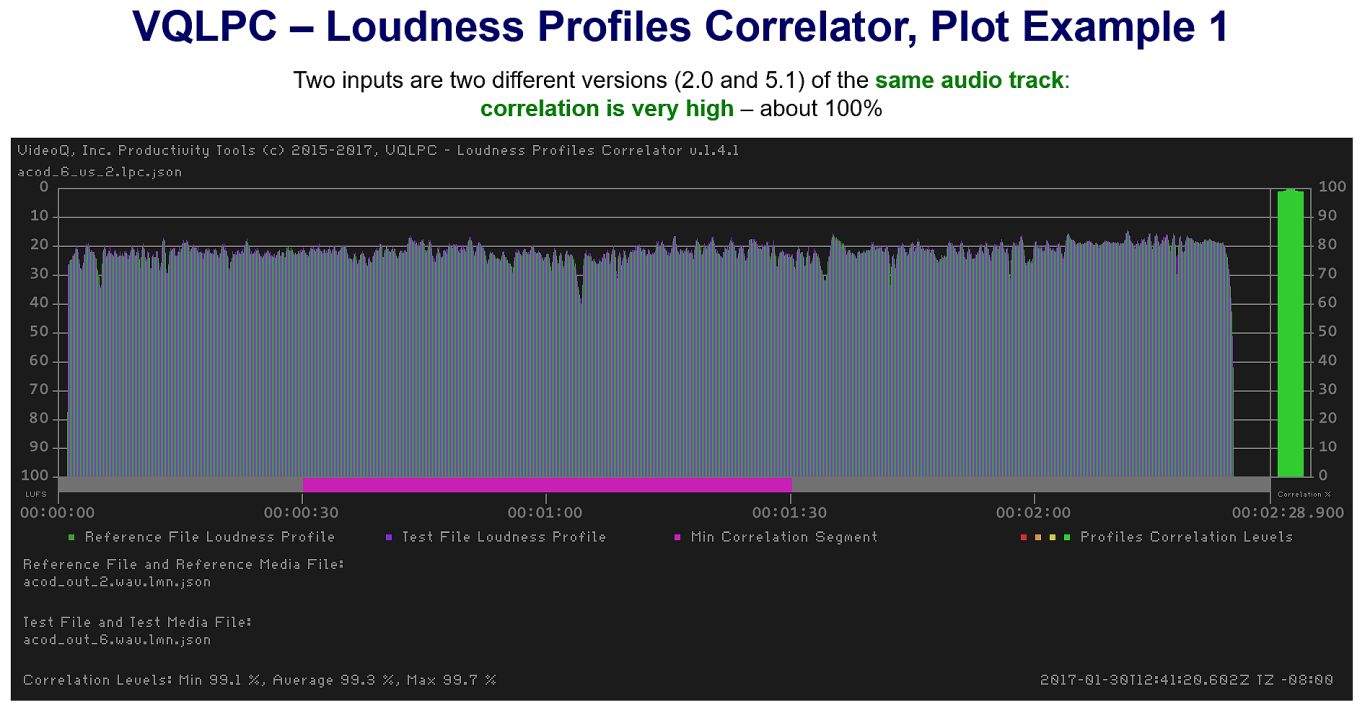Click the tall green correlation percentage bar

[x=1290, y=332]
